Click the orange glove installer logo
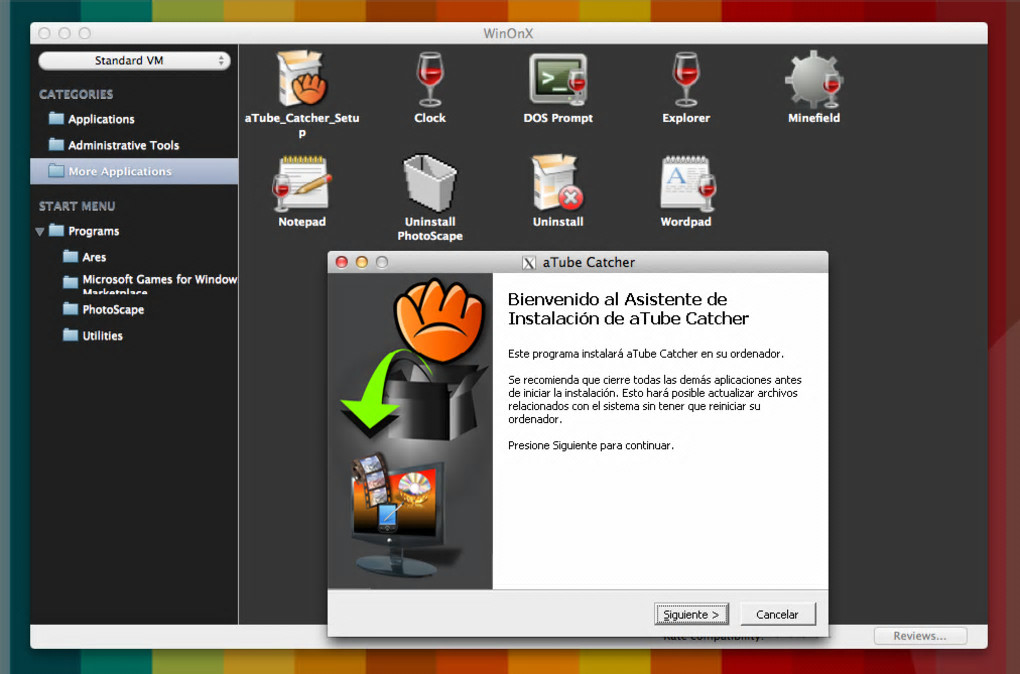Image resolution: width=1020 pixels, height=674 pixels. [440, 319]
